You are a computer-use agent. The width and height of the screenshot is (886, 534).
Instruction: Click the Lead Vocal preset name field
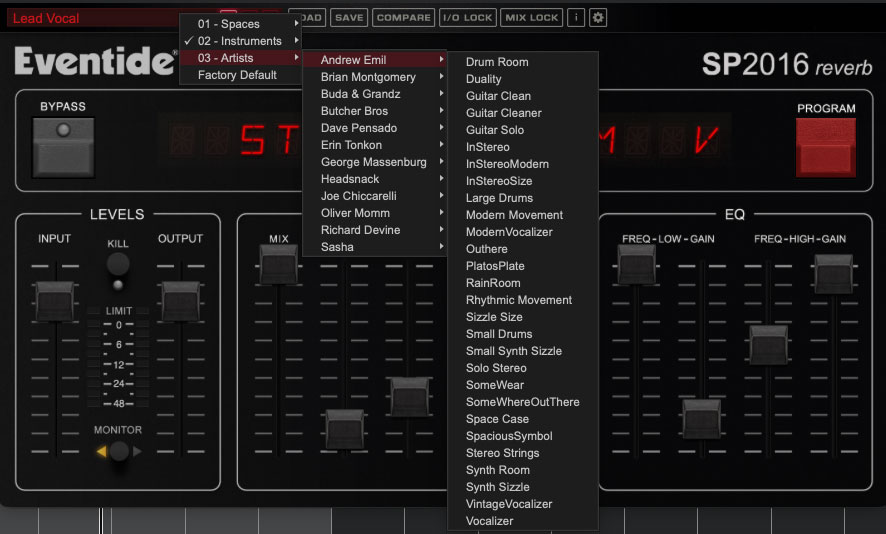pos(93,18)
